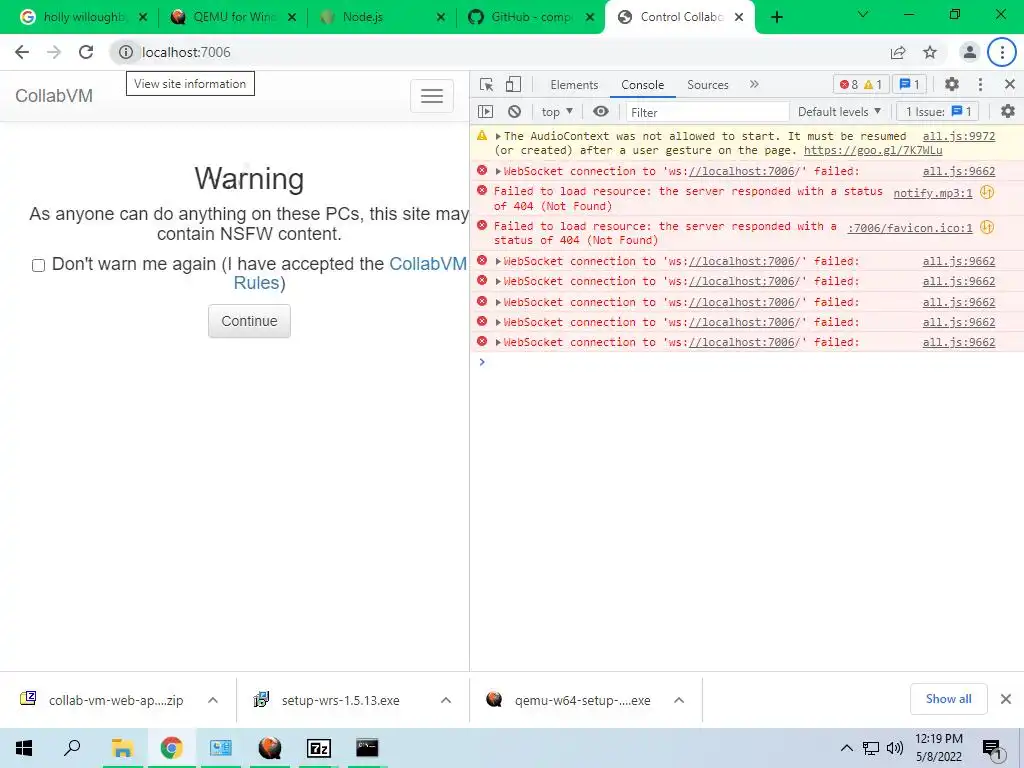Viewport: 1024px width, 768px height.
Task: Open the CollabVM hamburger menu
Action: click(x=432, y=96)
